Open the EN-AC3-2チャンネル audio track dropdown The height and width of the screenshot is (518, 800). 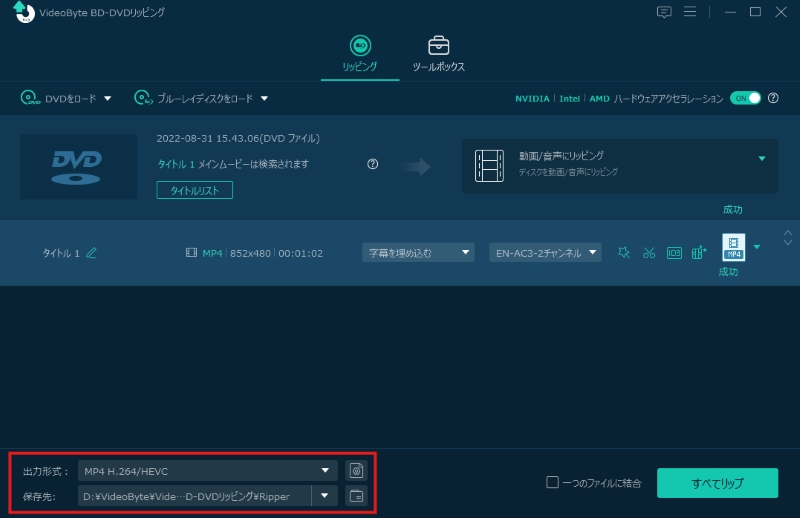tap(545, 253)
